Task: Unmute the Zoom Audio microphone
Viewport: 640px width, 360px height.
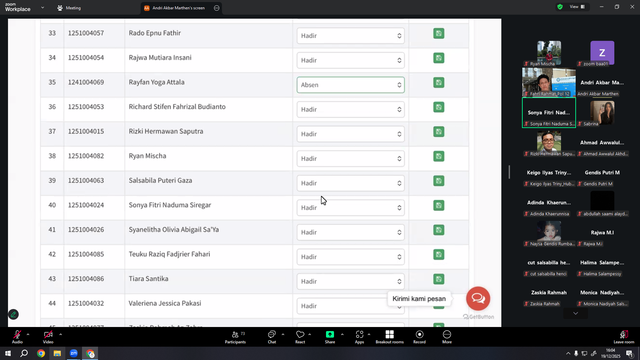Action: [x=17, y=337]
